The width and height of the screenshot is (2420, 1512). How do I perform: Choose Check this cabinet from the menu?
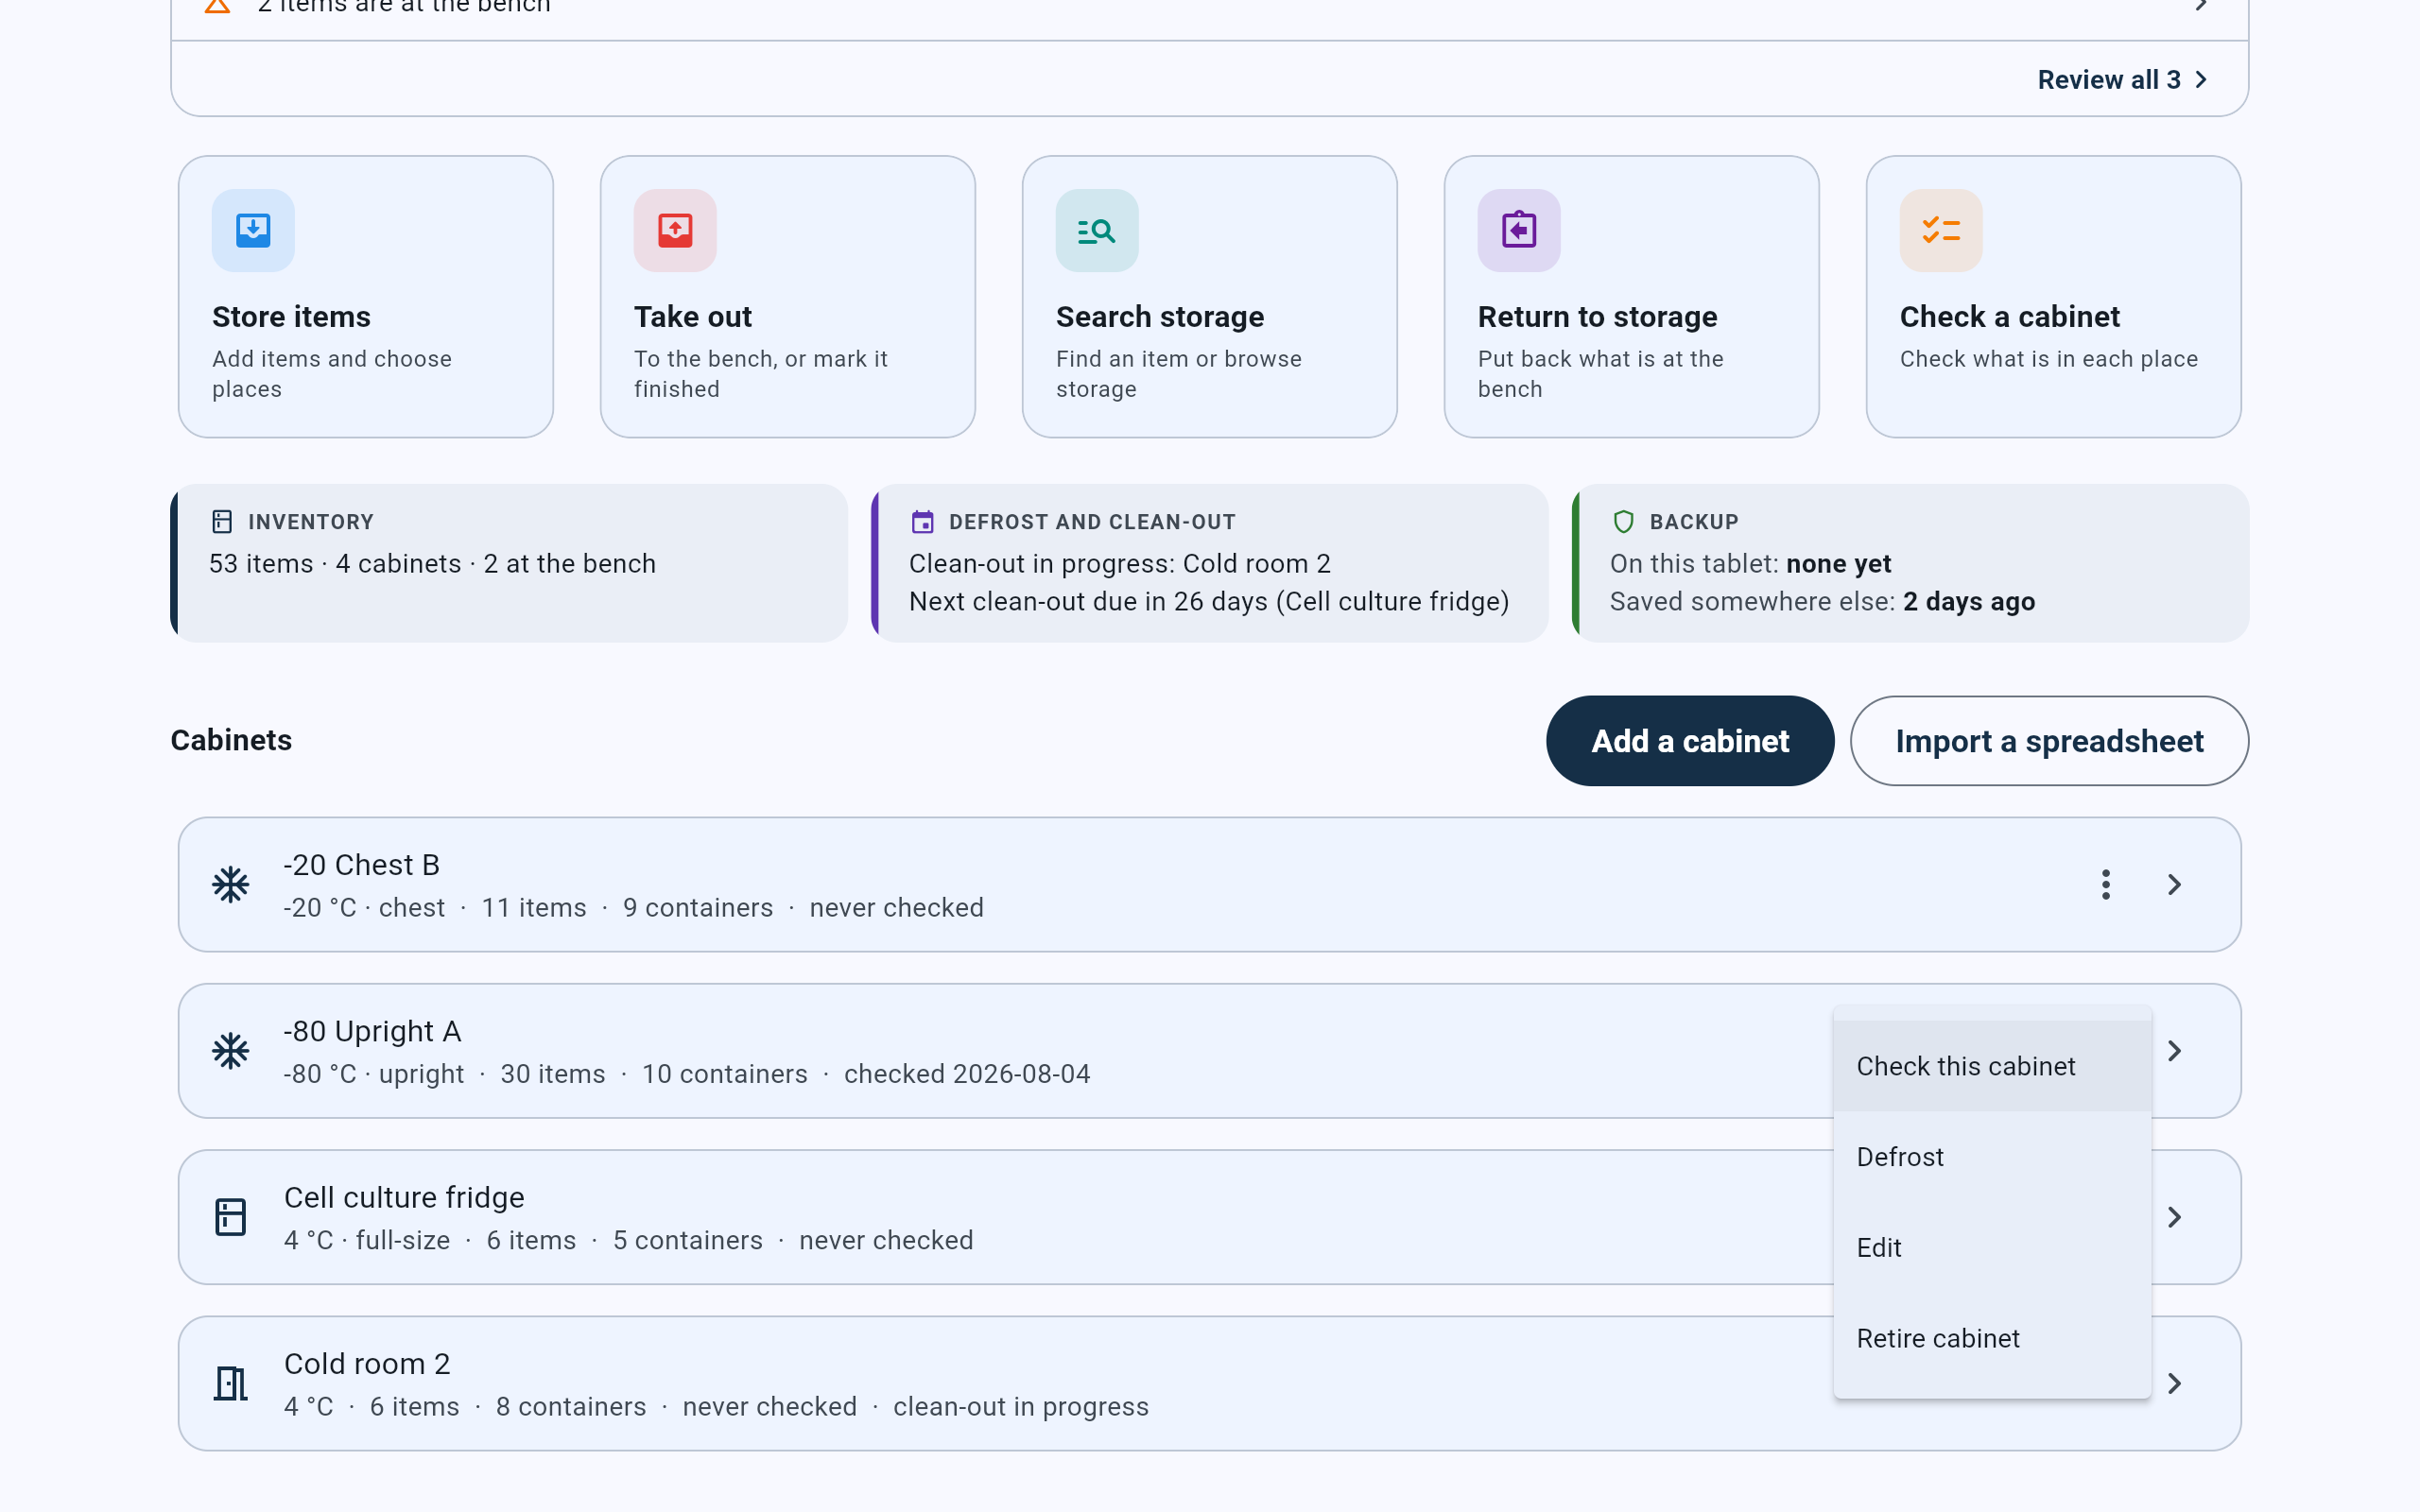[1992, 1066]
